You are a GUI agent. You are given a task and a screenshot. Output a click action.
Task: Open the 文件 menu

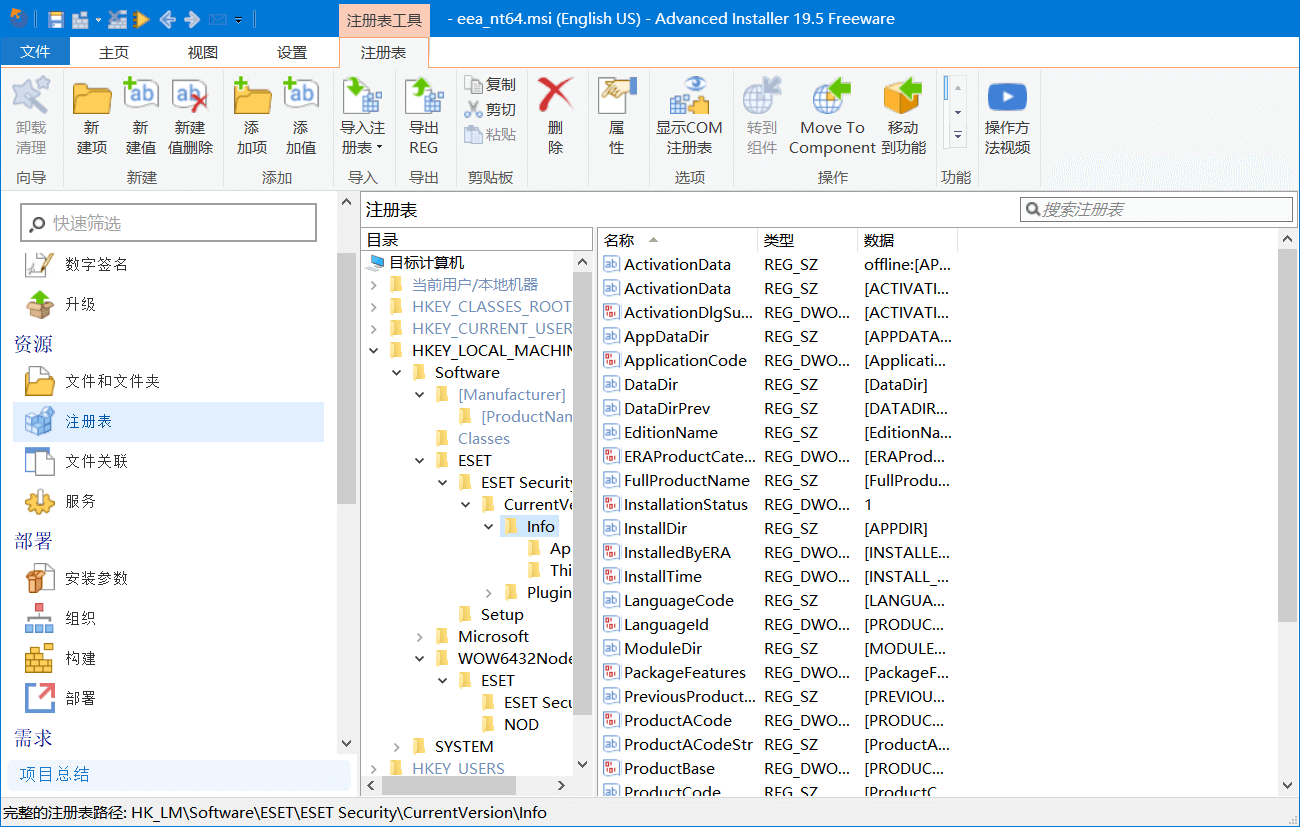click(35, 52)
